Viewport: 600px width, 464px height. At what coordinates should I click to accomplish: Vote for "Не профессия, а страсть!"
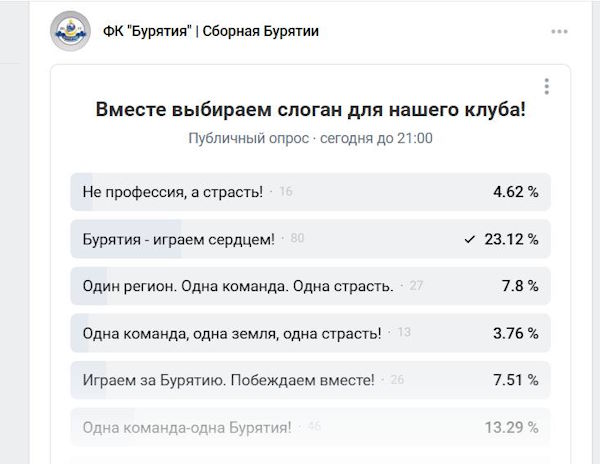tap(173, 191)
